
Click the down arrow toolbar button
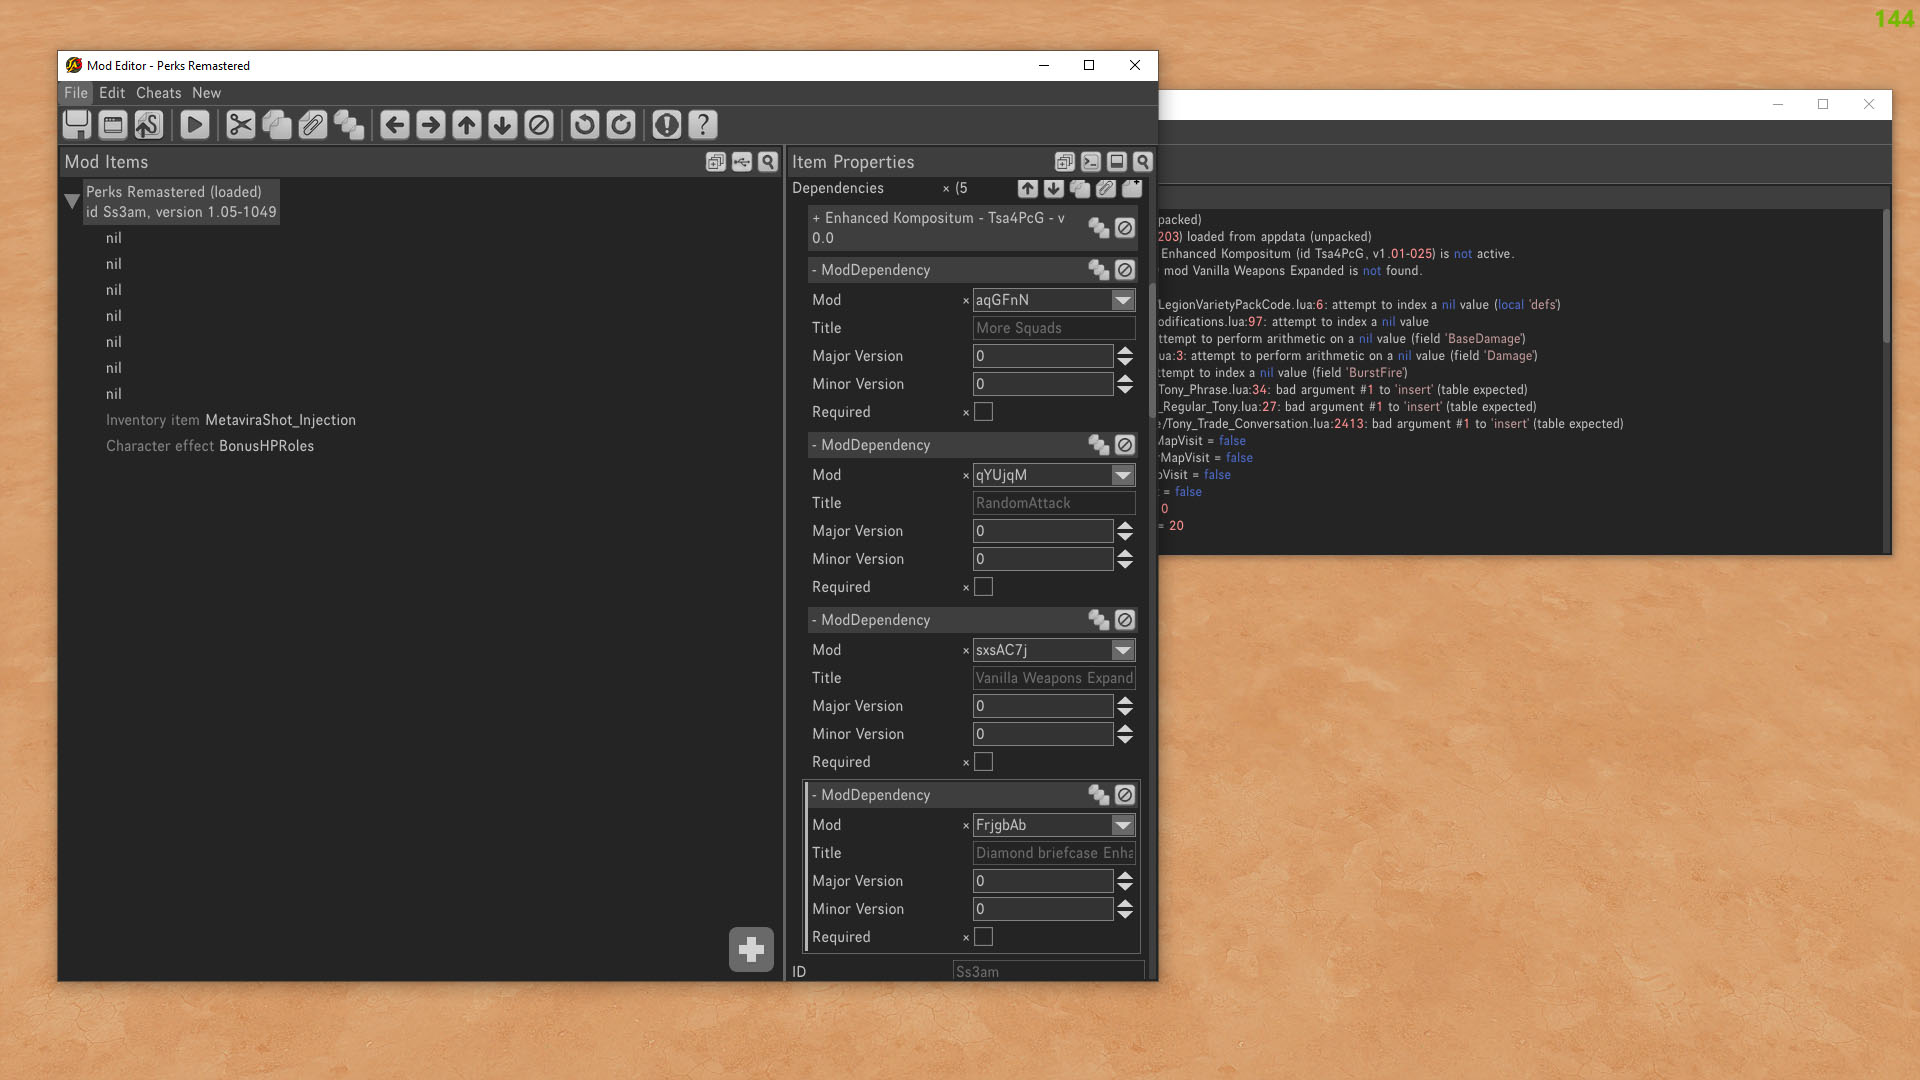503,125
